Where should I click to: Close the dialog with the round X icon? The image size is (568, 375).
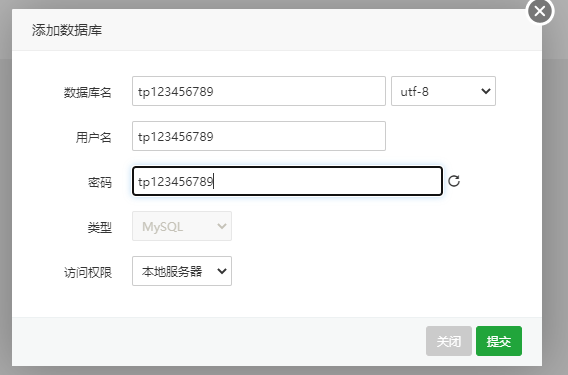pyautogui.click(x=540, y=11)
